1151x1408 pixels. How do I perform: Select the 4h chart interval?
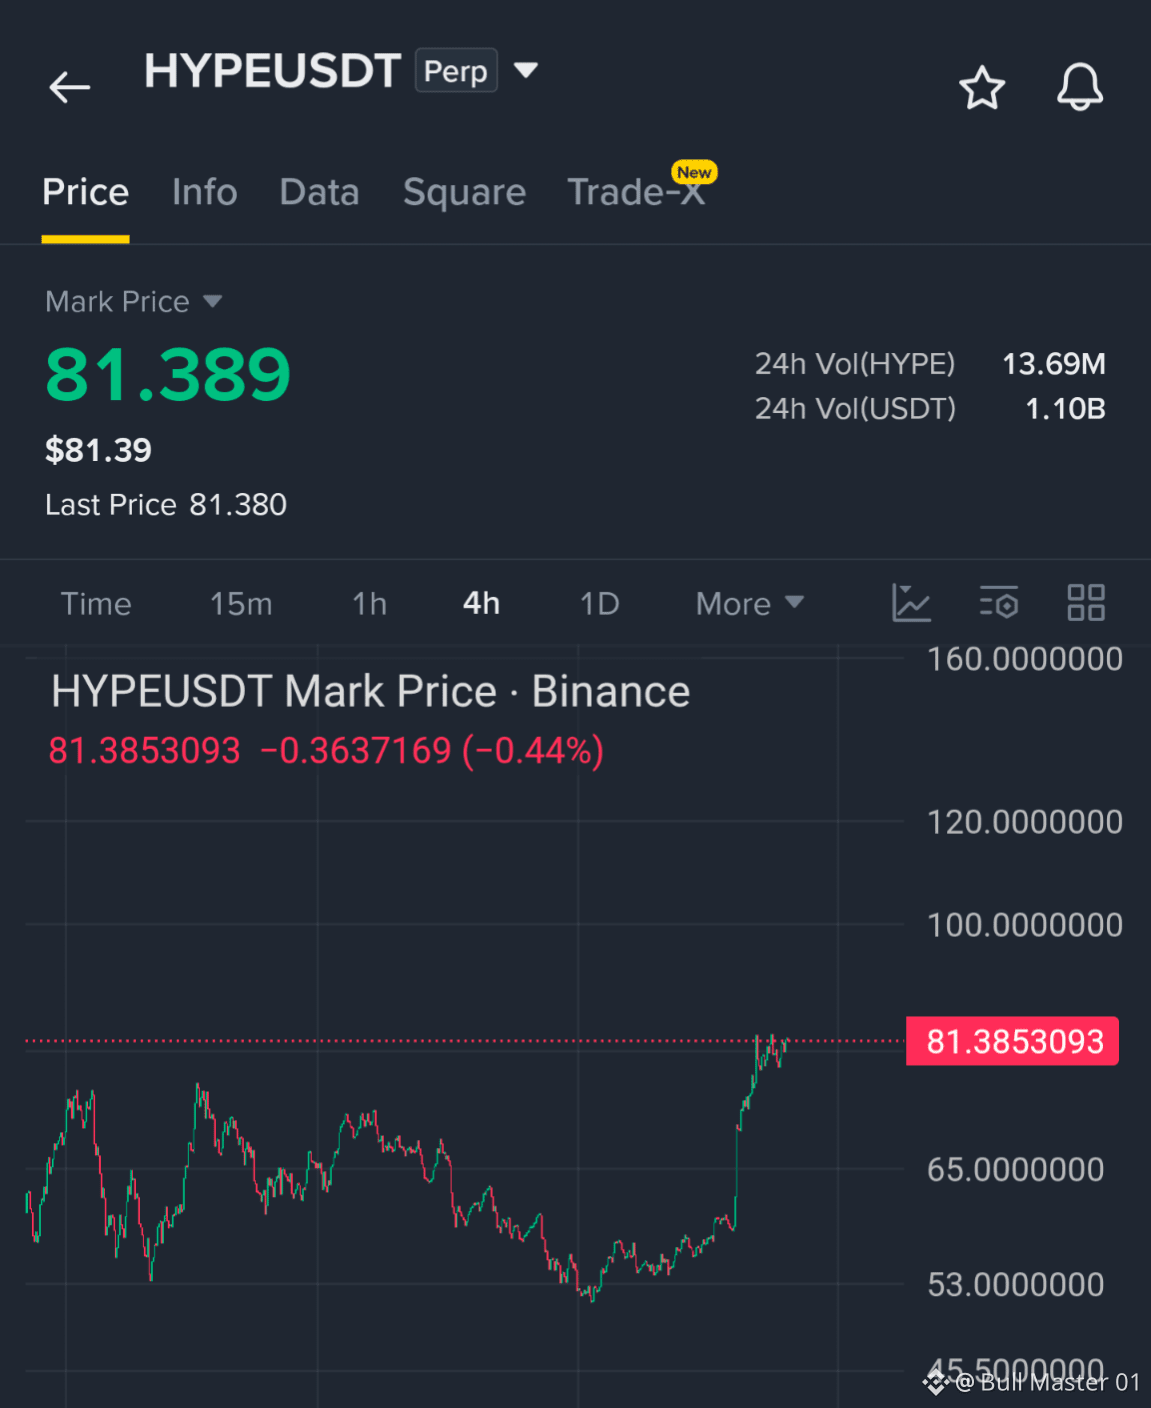(481, 603)
